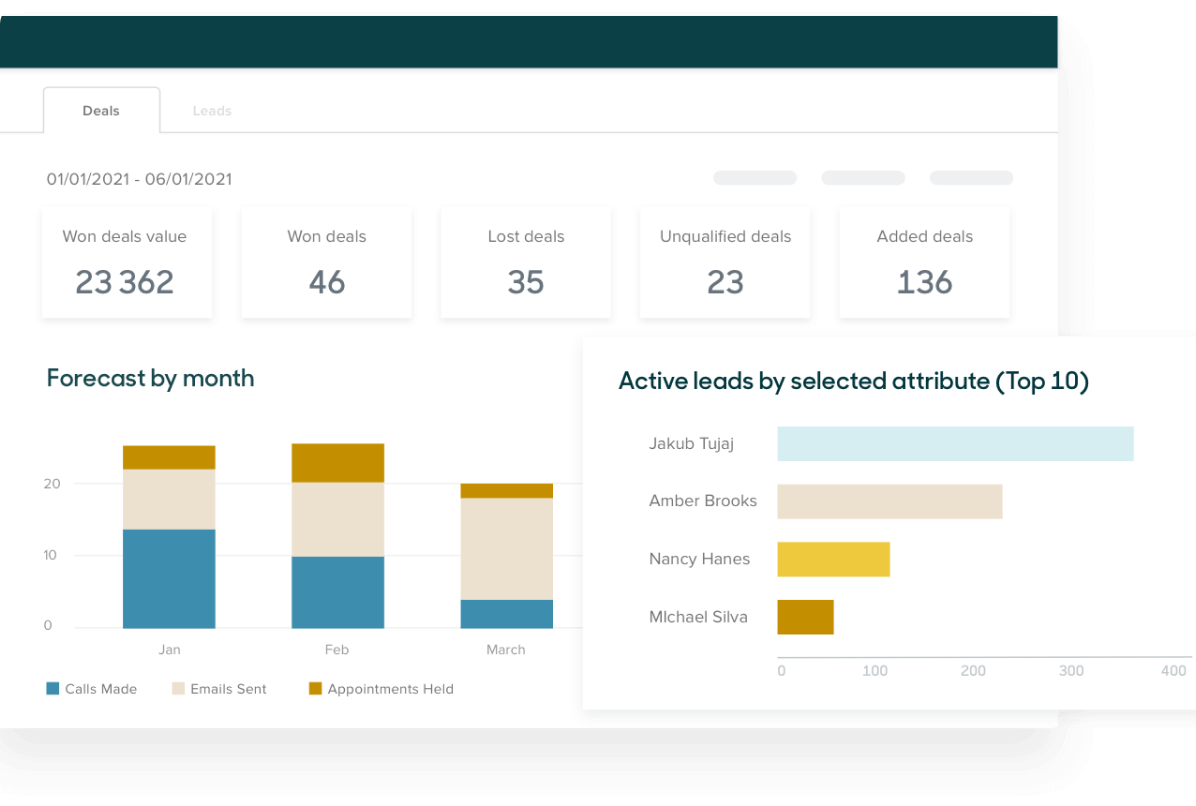Open the Leads tab
Image resolution: width=1196 pixels, height=806 pixels.
(212, 111)
